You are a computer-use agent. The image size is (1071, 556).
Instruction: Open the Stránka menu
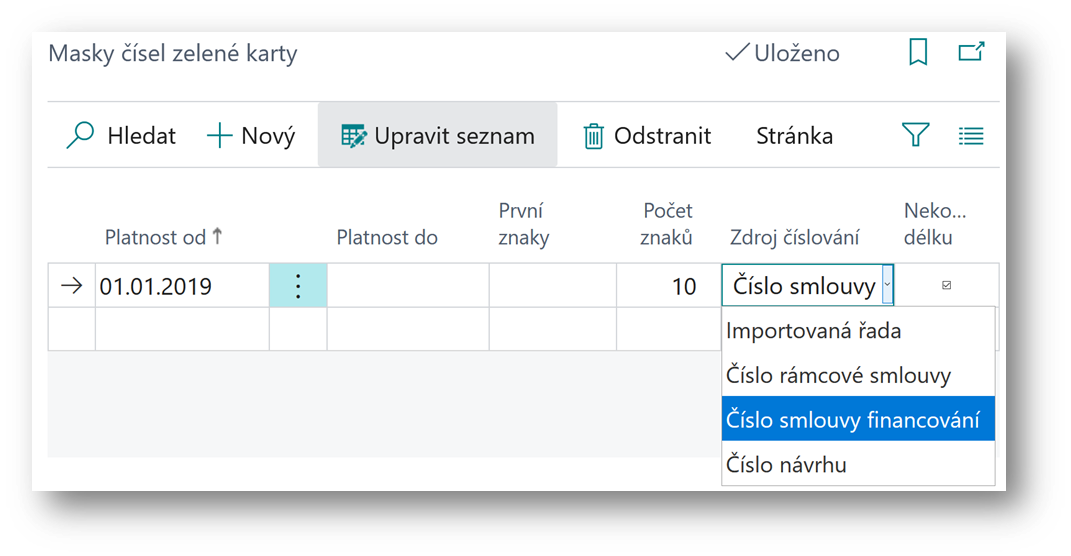click(794, 136)
